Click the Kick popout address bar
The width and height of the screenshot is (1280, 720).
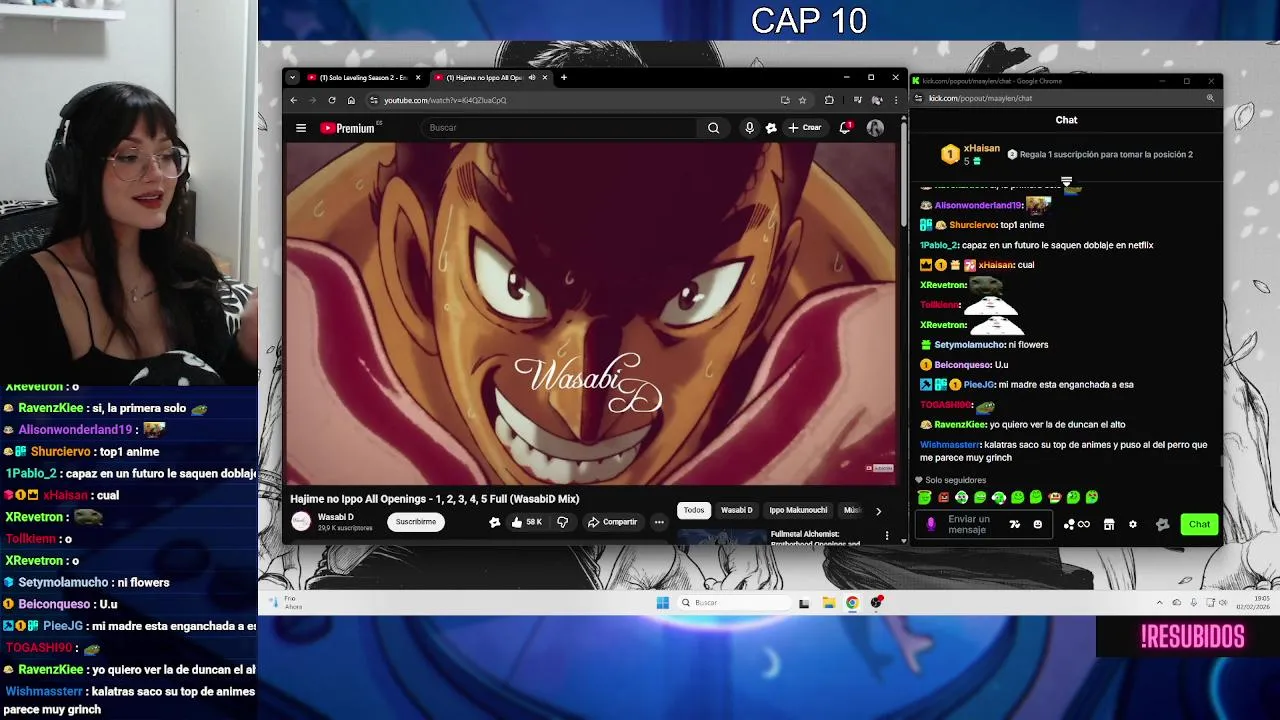[1060, 98]
